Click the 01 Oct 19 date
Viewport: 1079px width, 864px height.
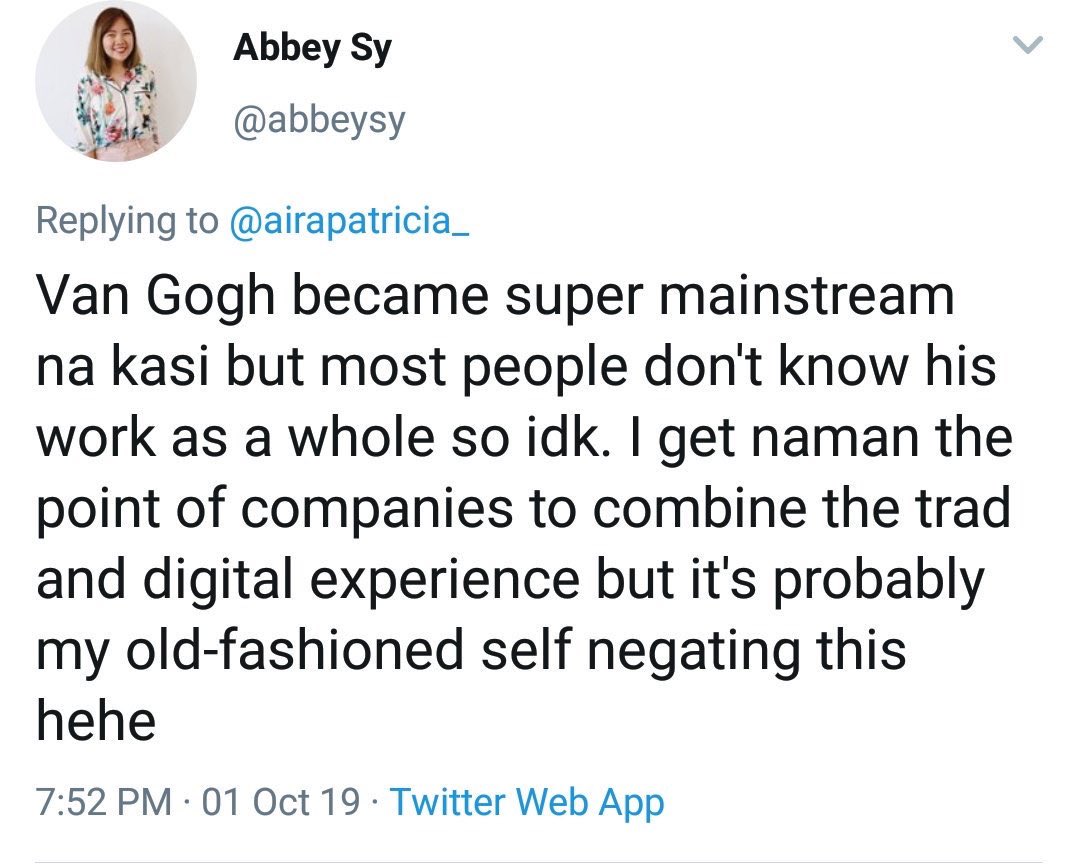[x=280, y=801]
